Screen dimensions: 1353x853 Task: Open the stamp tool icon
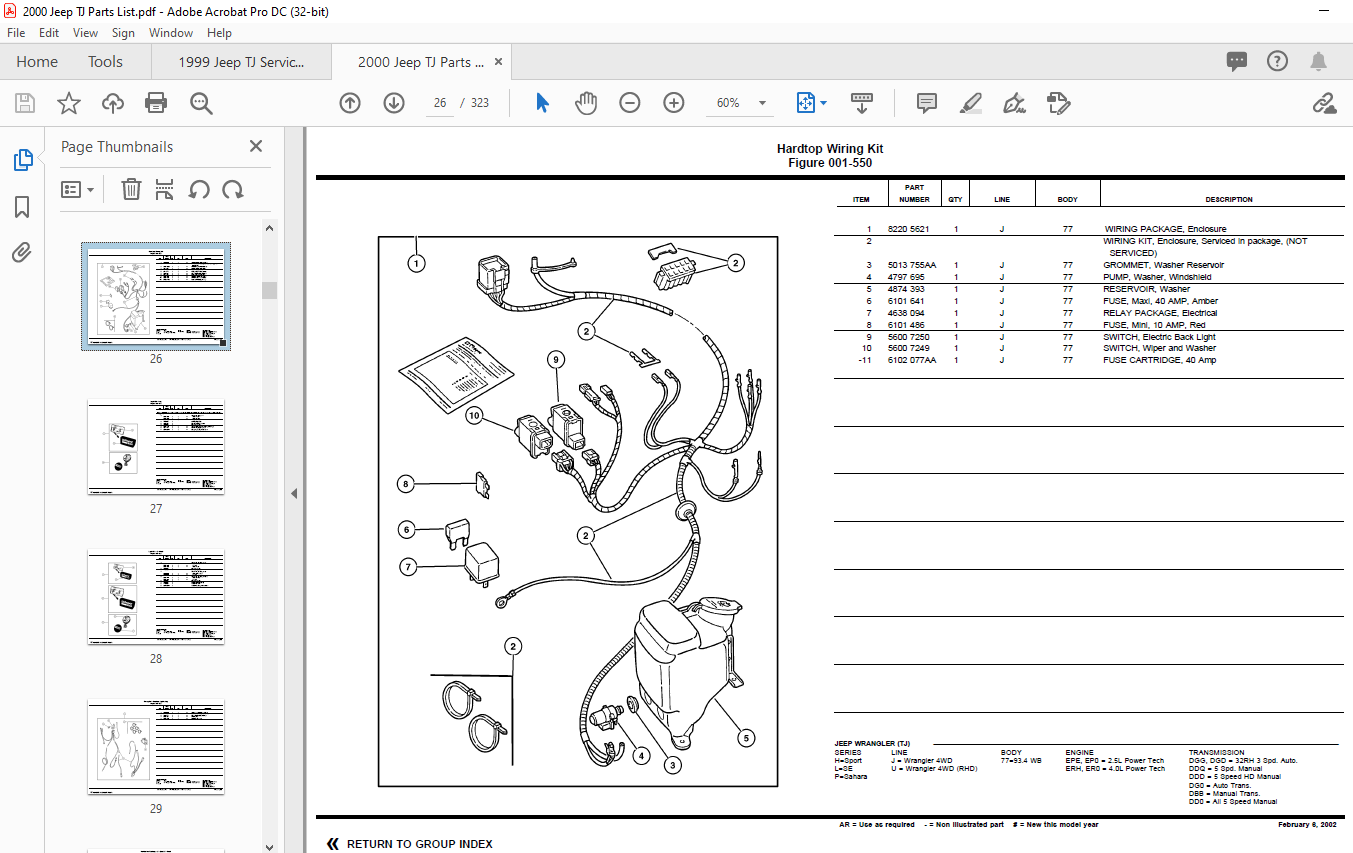pyautogui.click(x=1059, y=103)
